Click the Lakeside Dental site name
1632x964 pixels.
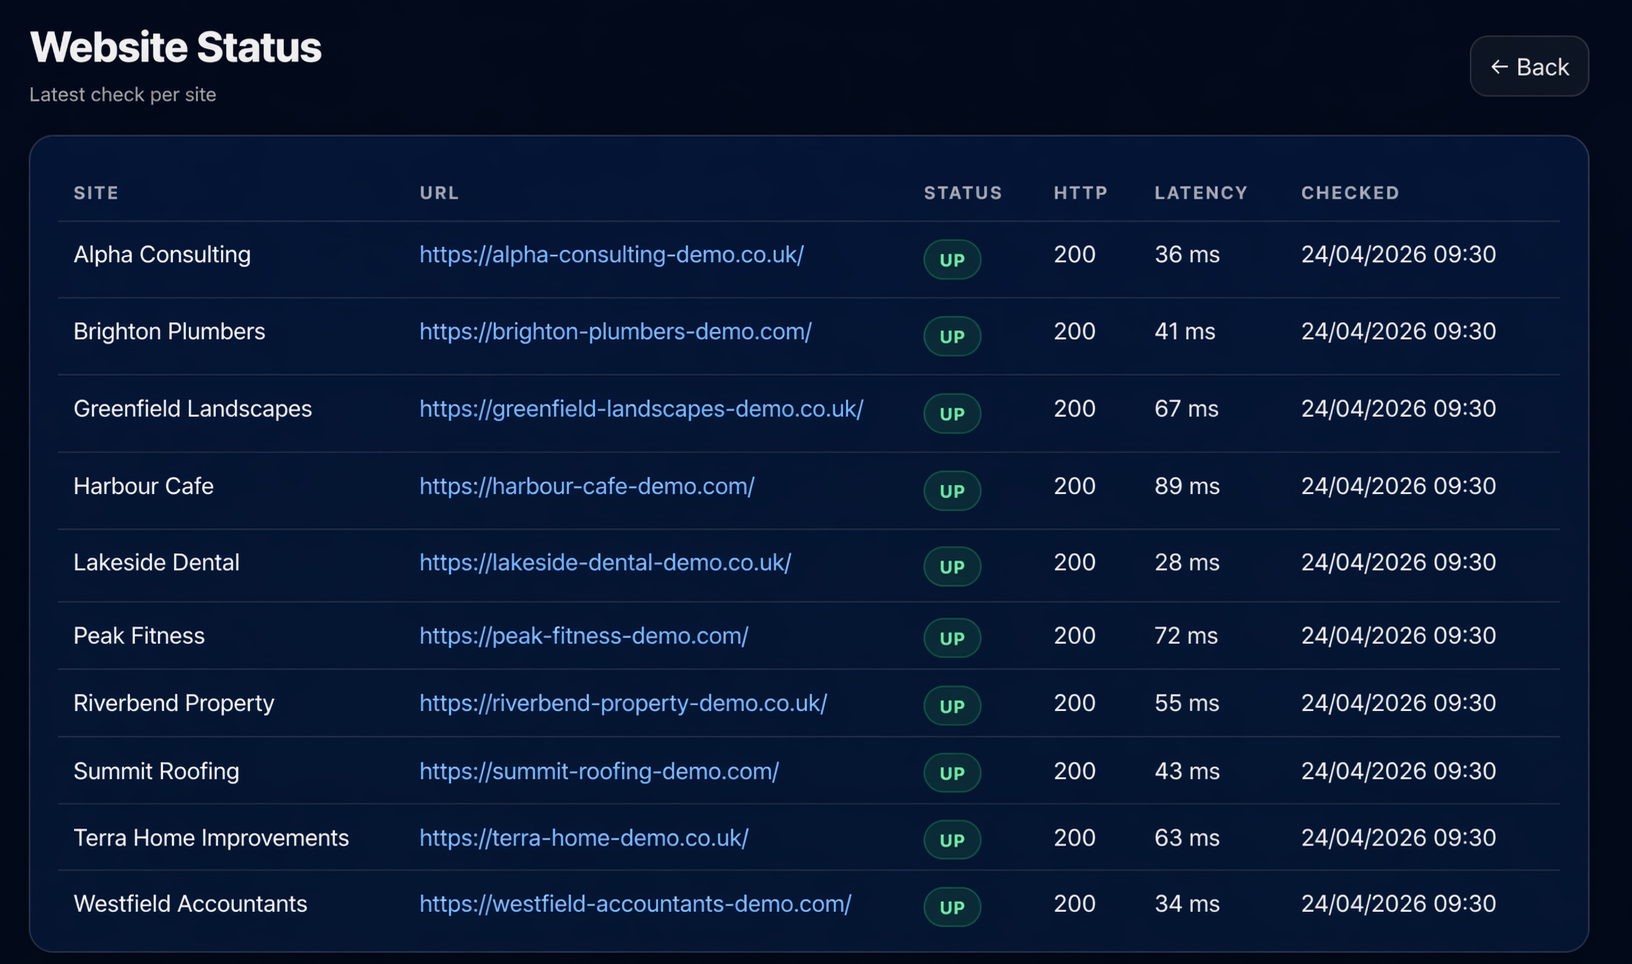[156, 563]
